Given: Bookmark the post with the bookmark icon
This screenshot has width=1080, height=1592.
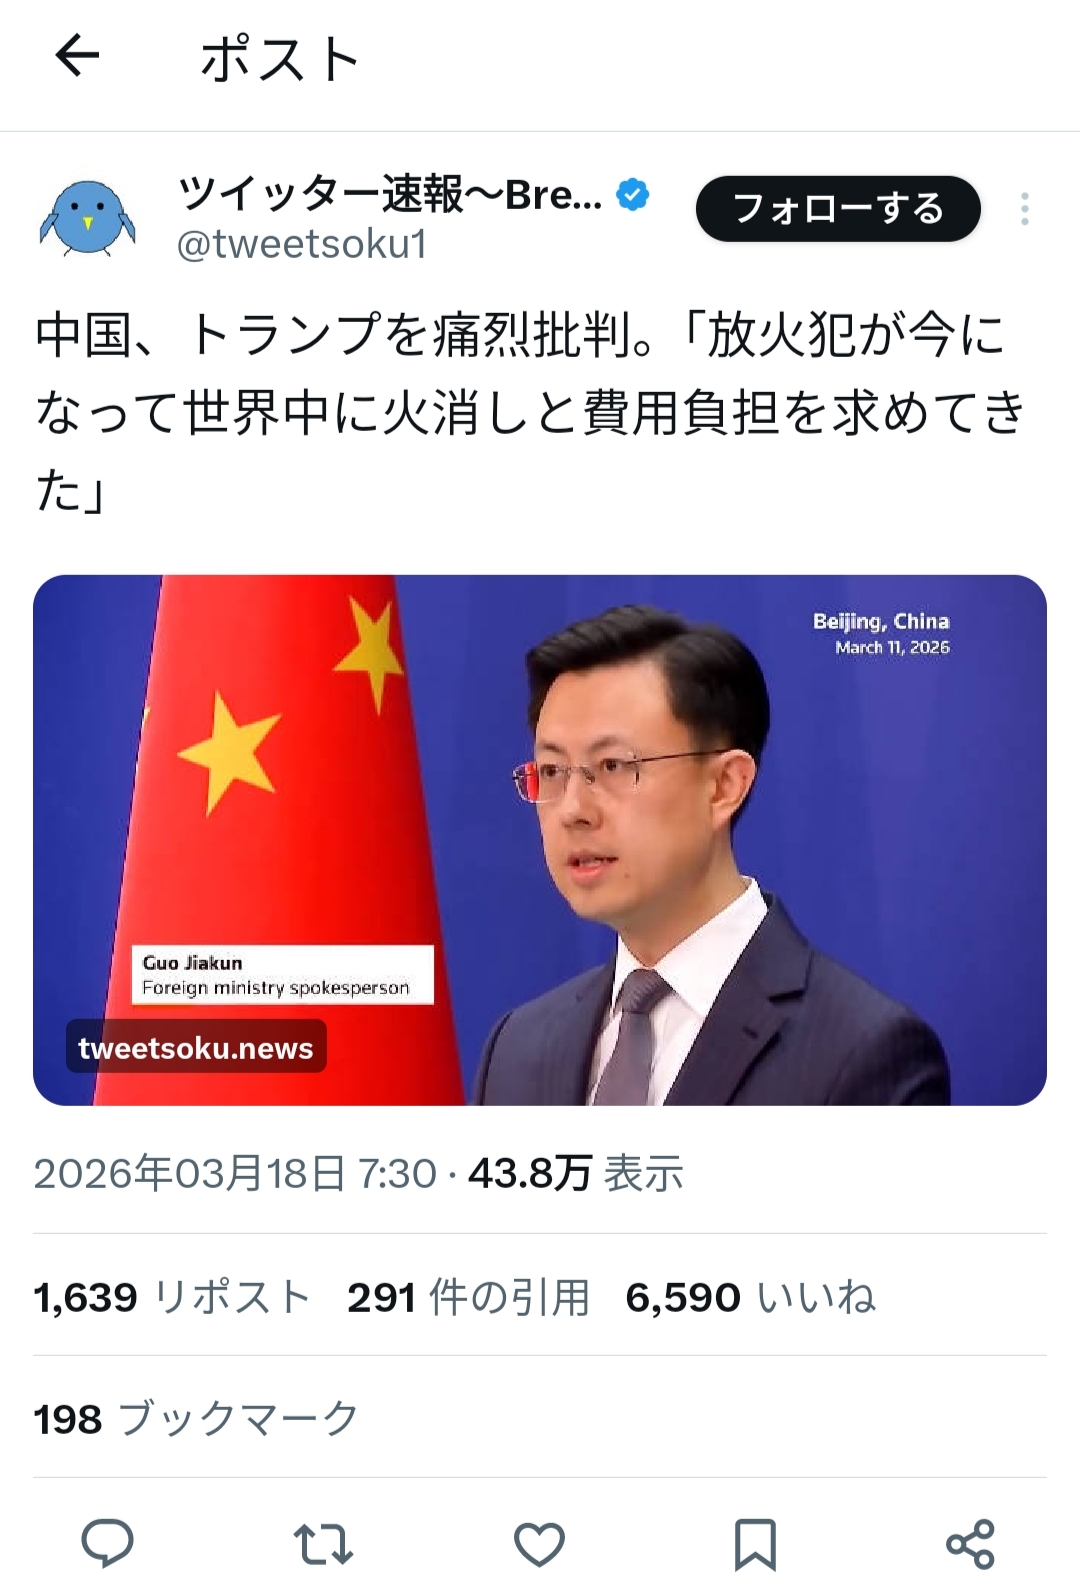Looking at the screenshot, I should coord(755,1544).
